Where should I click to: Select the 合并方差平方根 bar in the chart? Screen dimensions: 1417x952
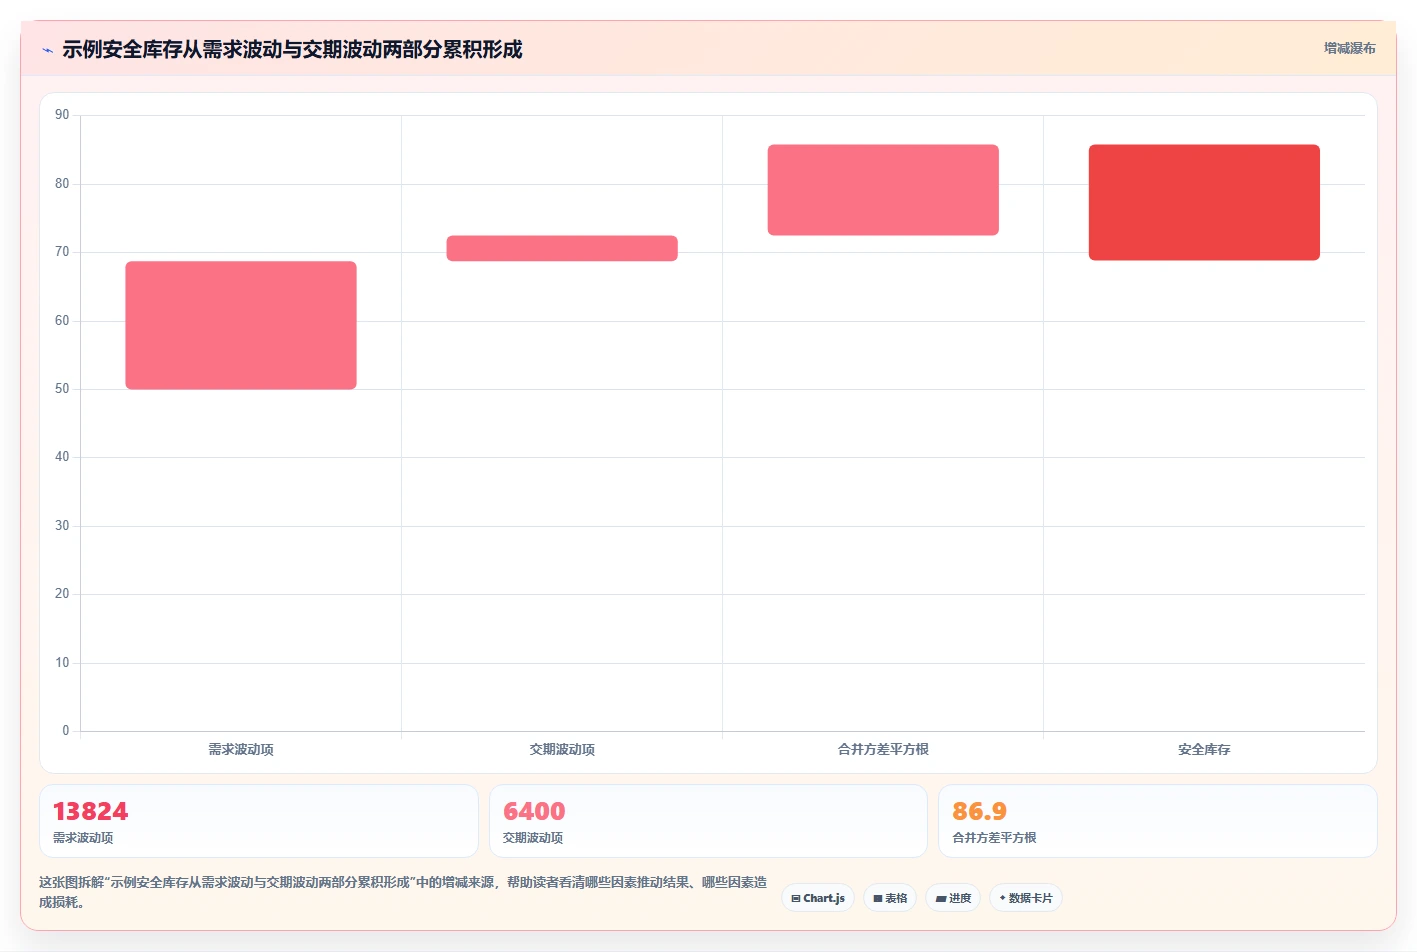coord(883,190)
